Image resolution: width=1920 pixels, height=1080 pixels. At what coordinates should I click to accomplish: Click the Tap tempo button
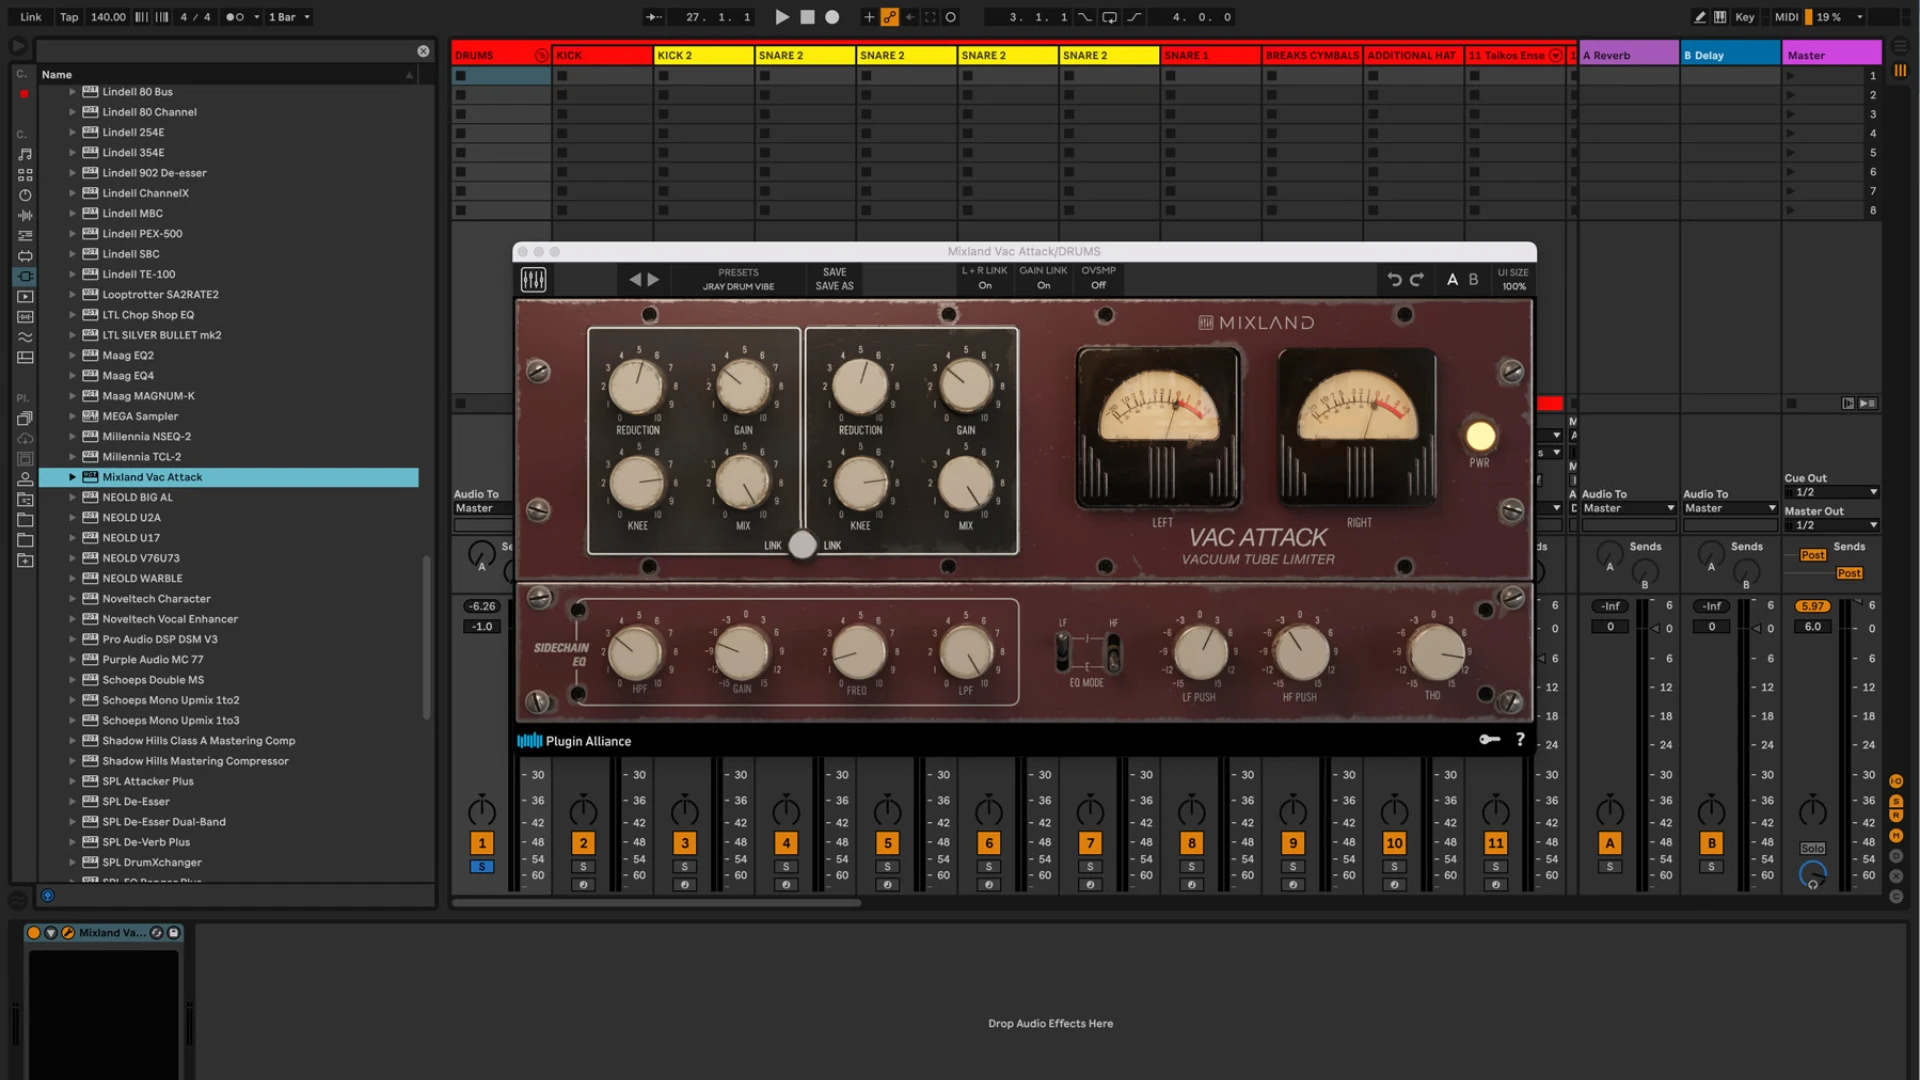click(69, 17)
